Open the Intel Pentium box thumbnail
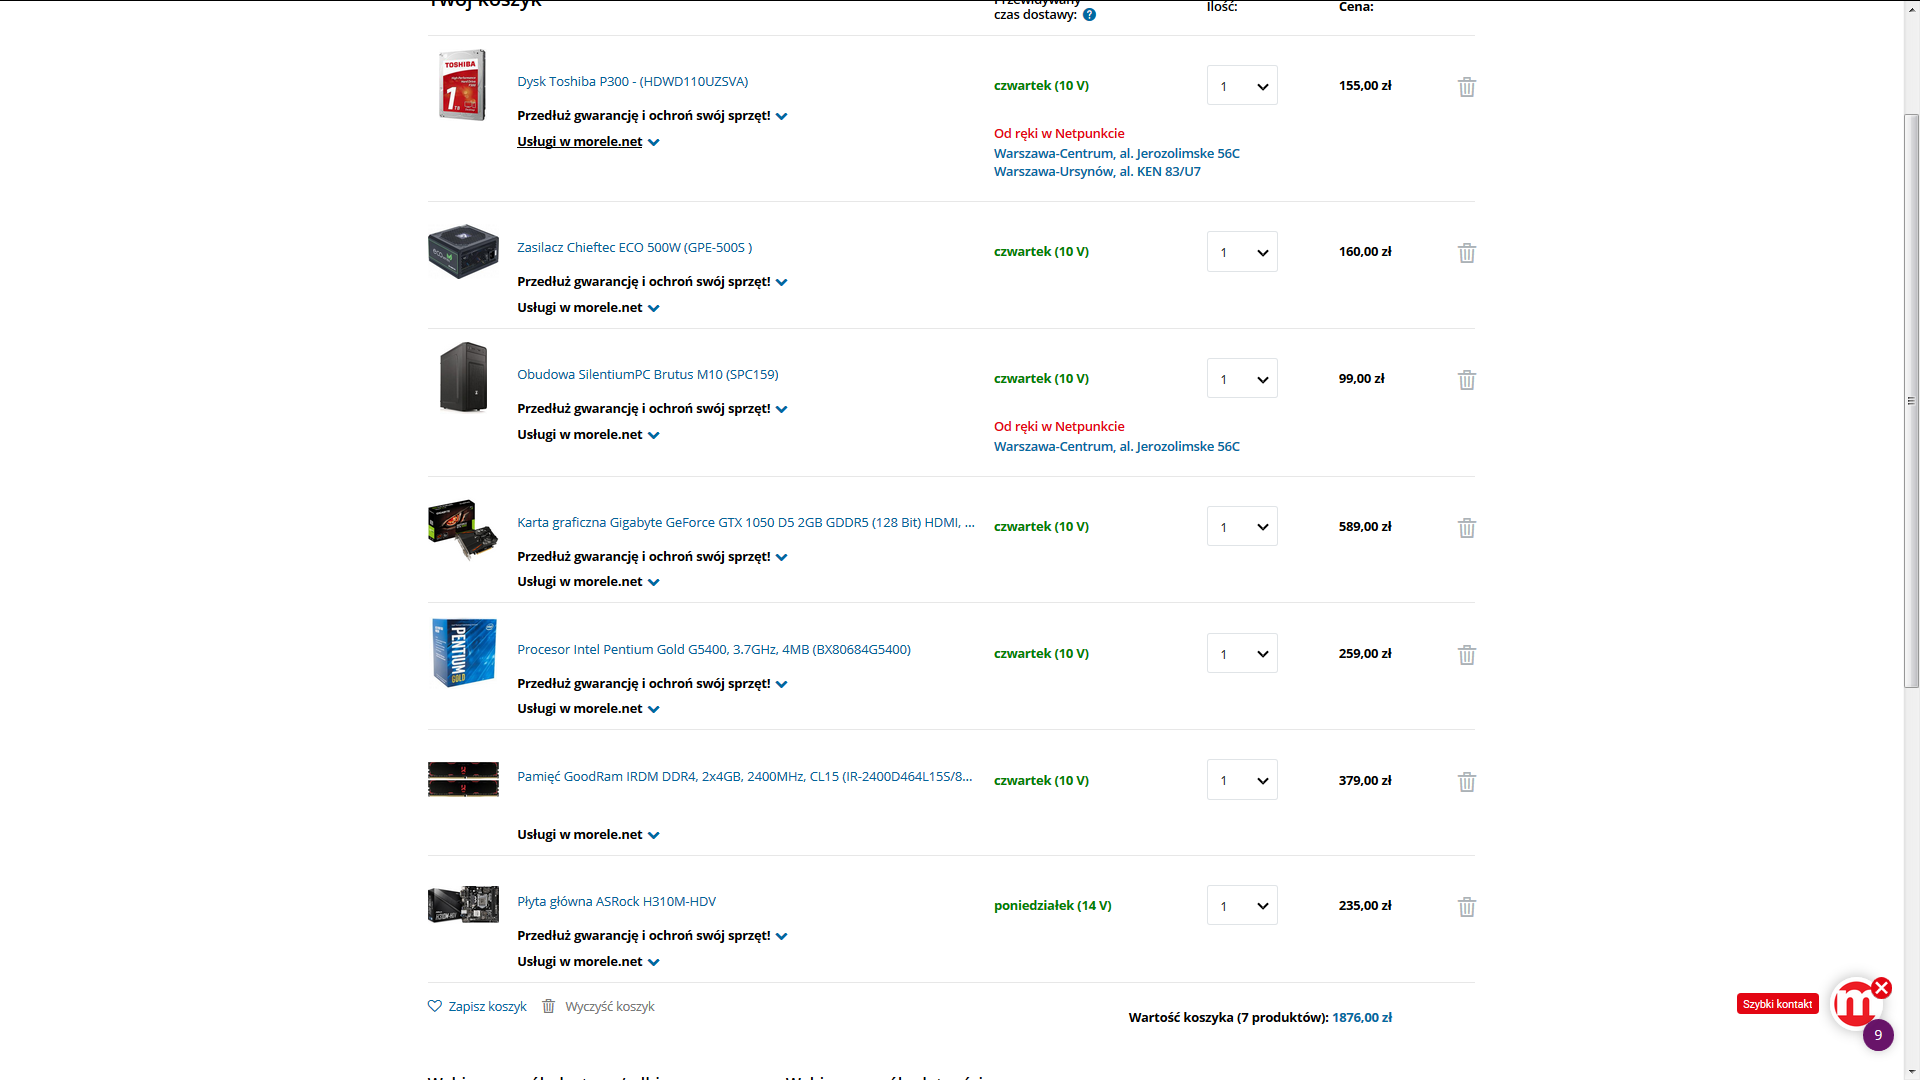The height and width of the screenshot is (1080, 1920). pyautogui.click(x=463, y=652)
